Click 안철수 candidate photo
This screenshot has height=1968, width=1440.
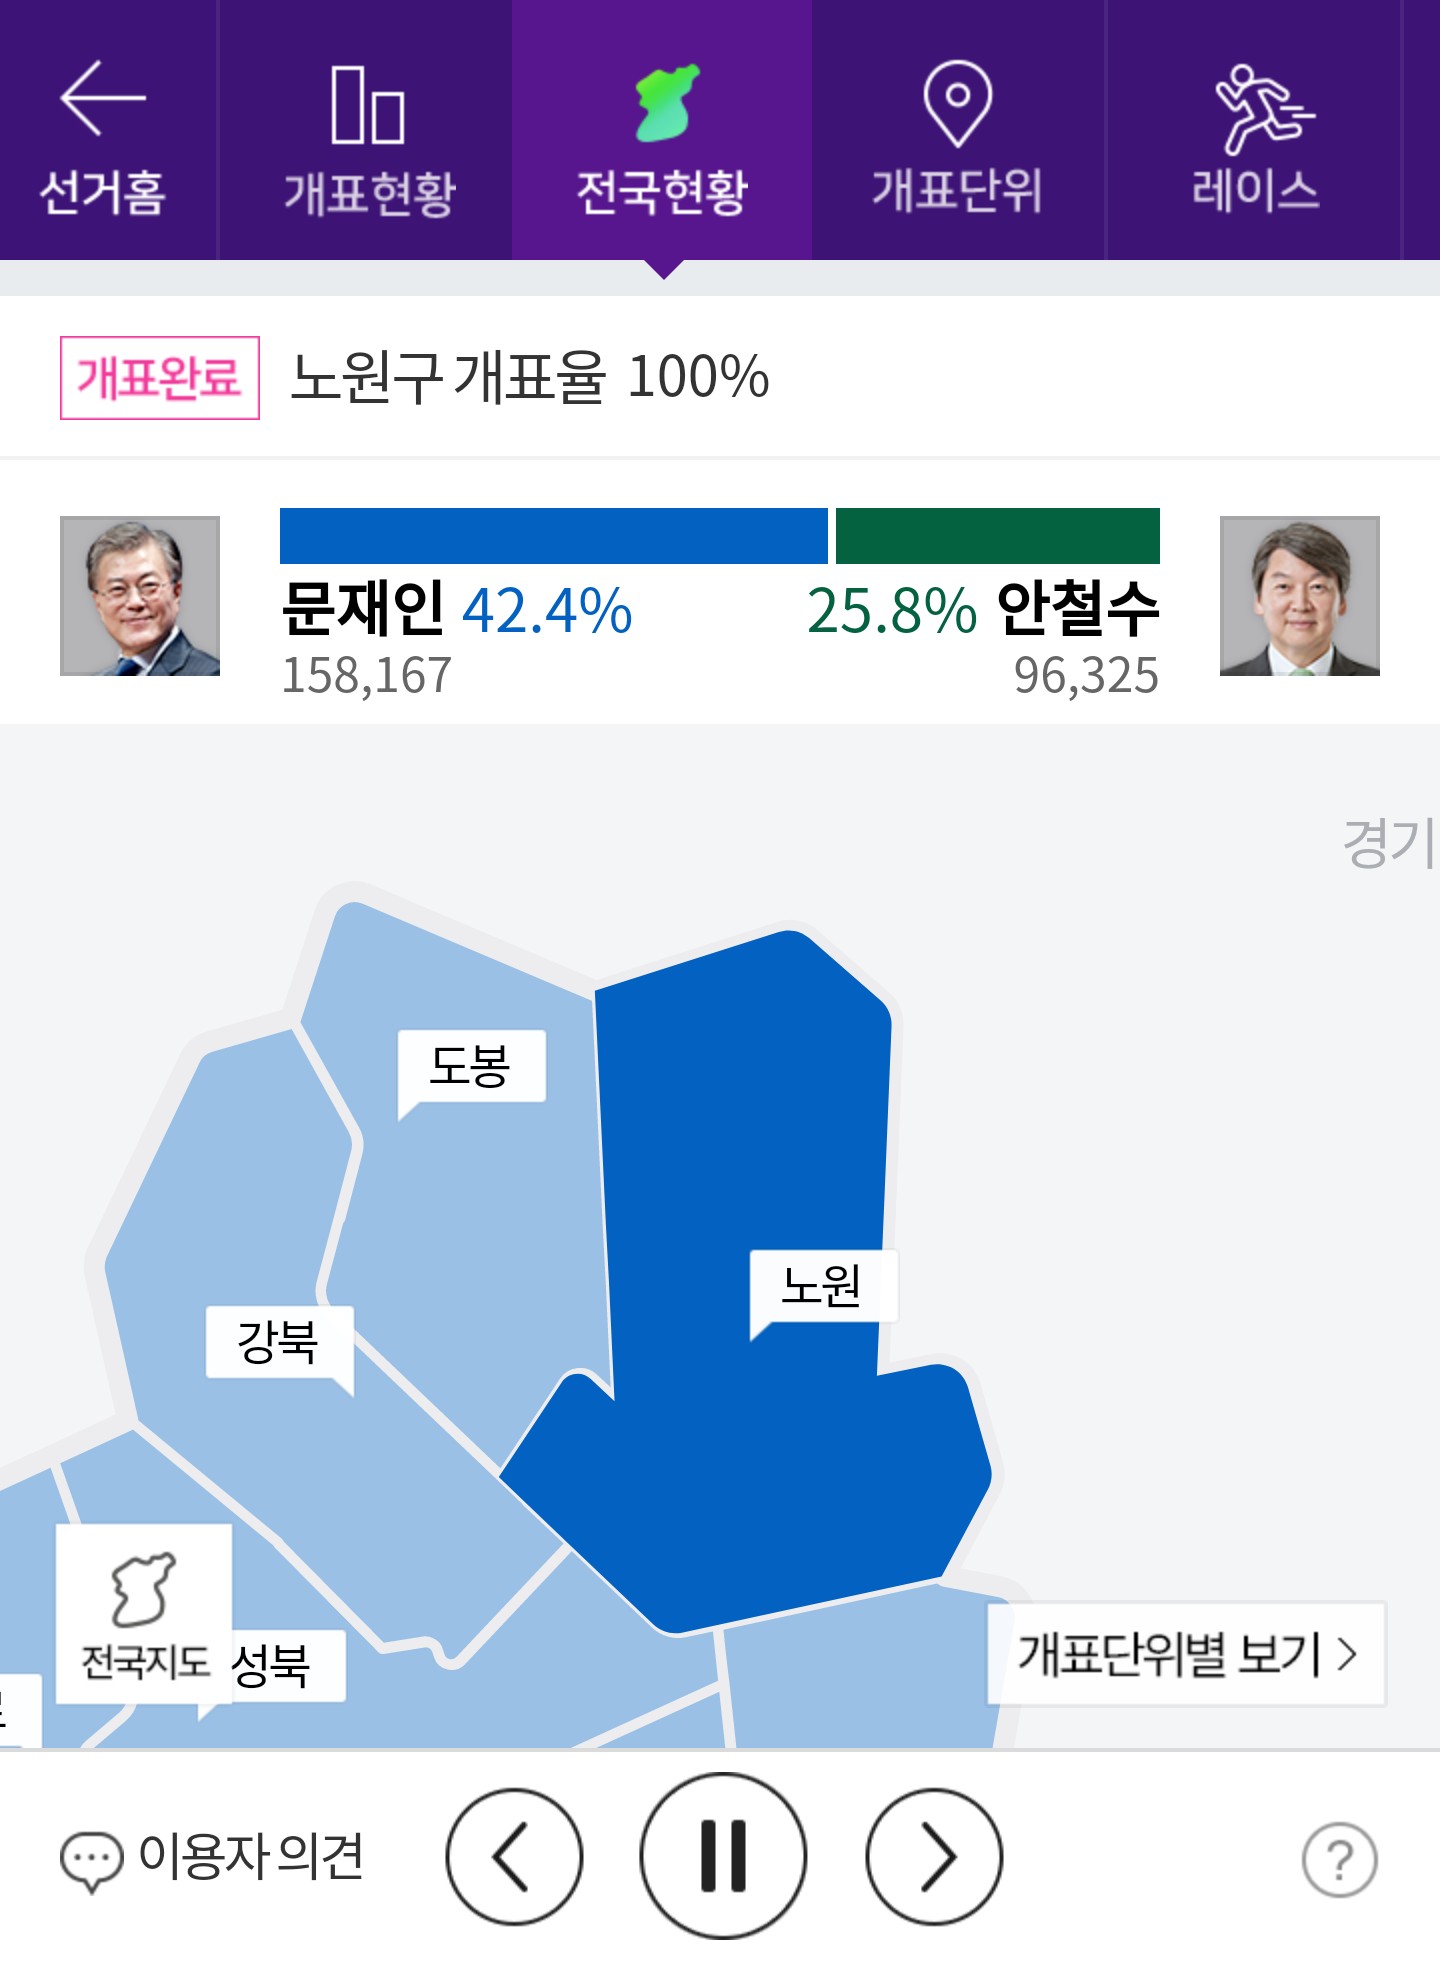click(1299, 596)
